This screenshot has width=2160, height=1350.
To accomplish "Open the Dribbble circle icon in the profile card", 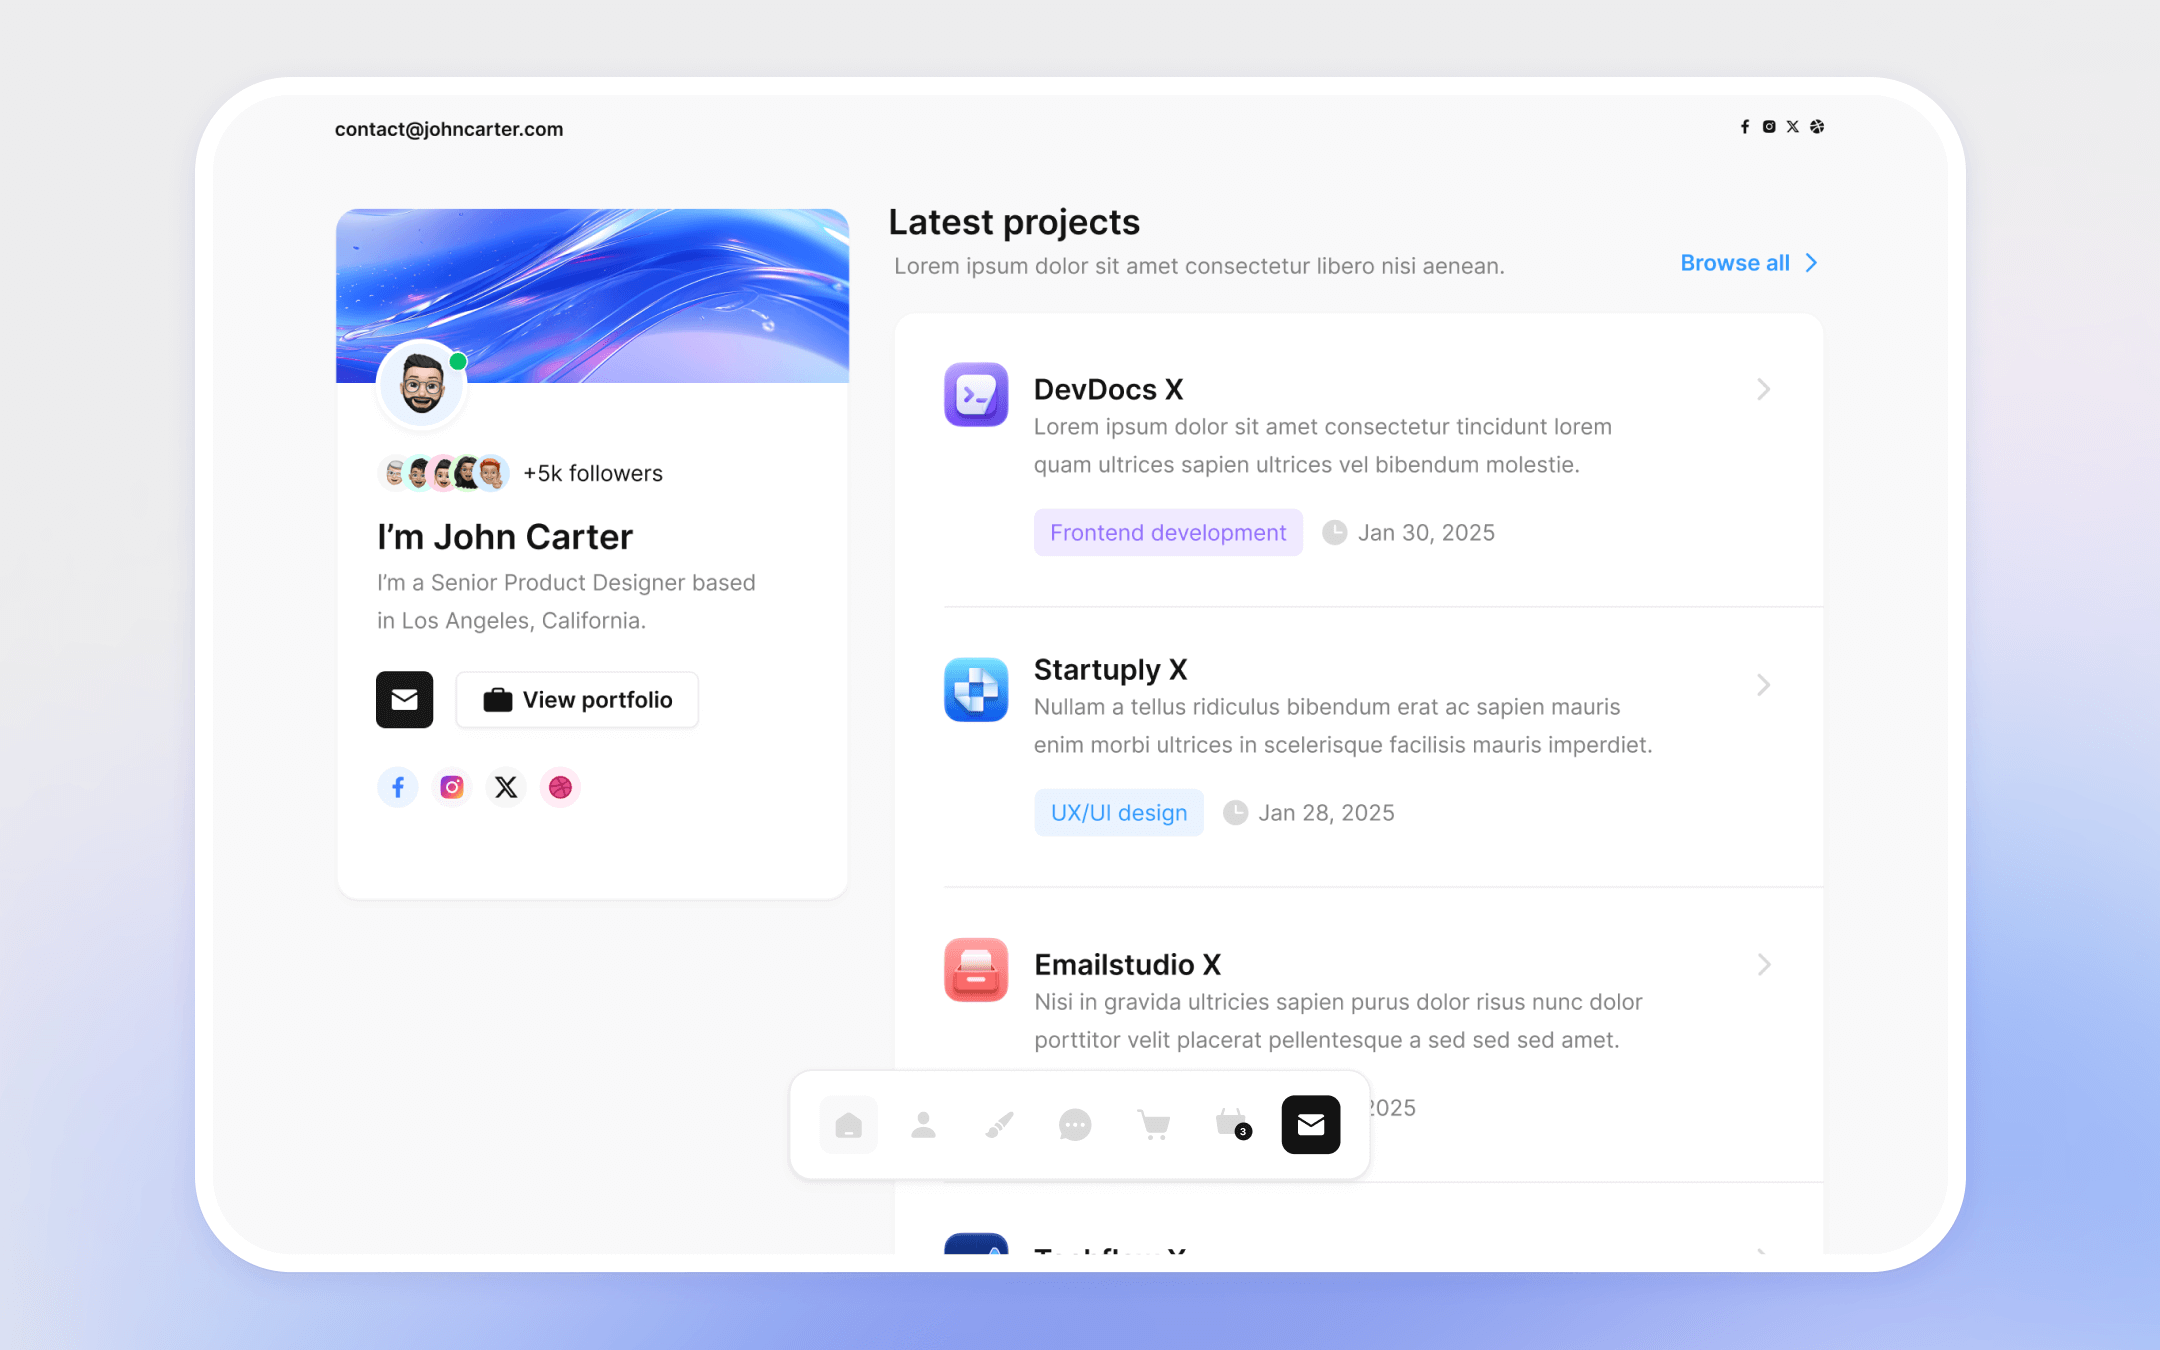I will [x=560, y=787].
